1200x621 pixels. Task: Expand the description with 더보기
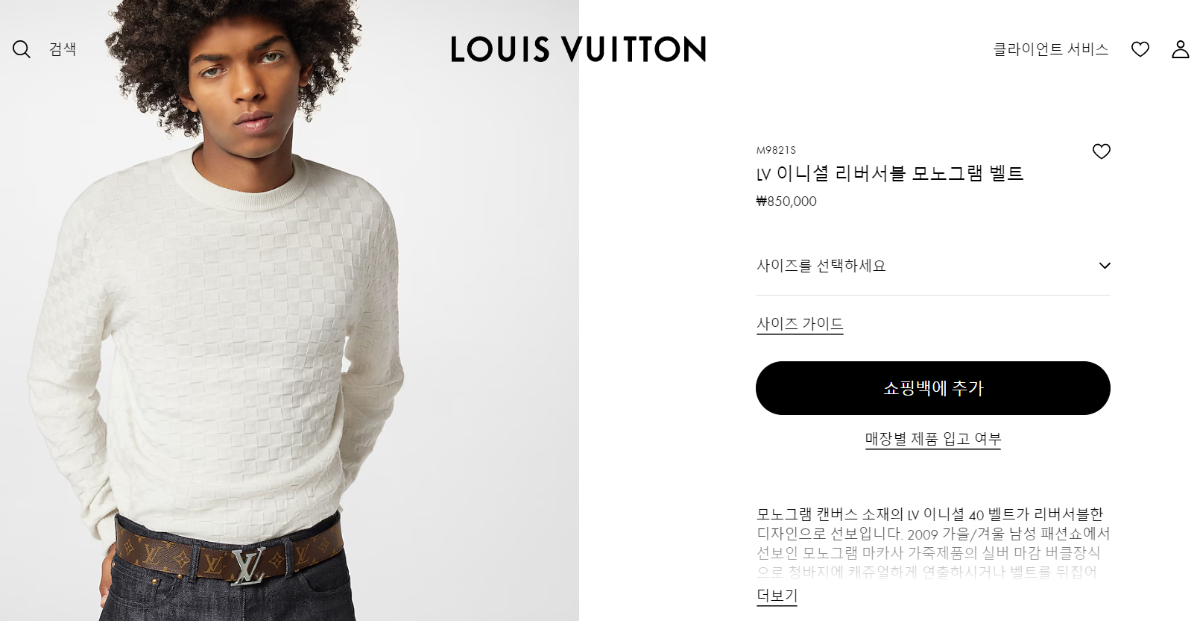[x=777, y=596]
